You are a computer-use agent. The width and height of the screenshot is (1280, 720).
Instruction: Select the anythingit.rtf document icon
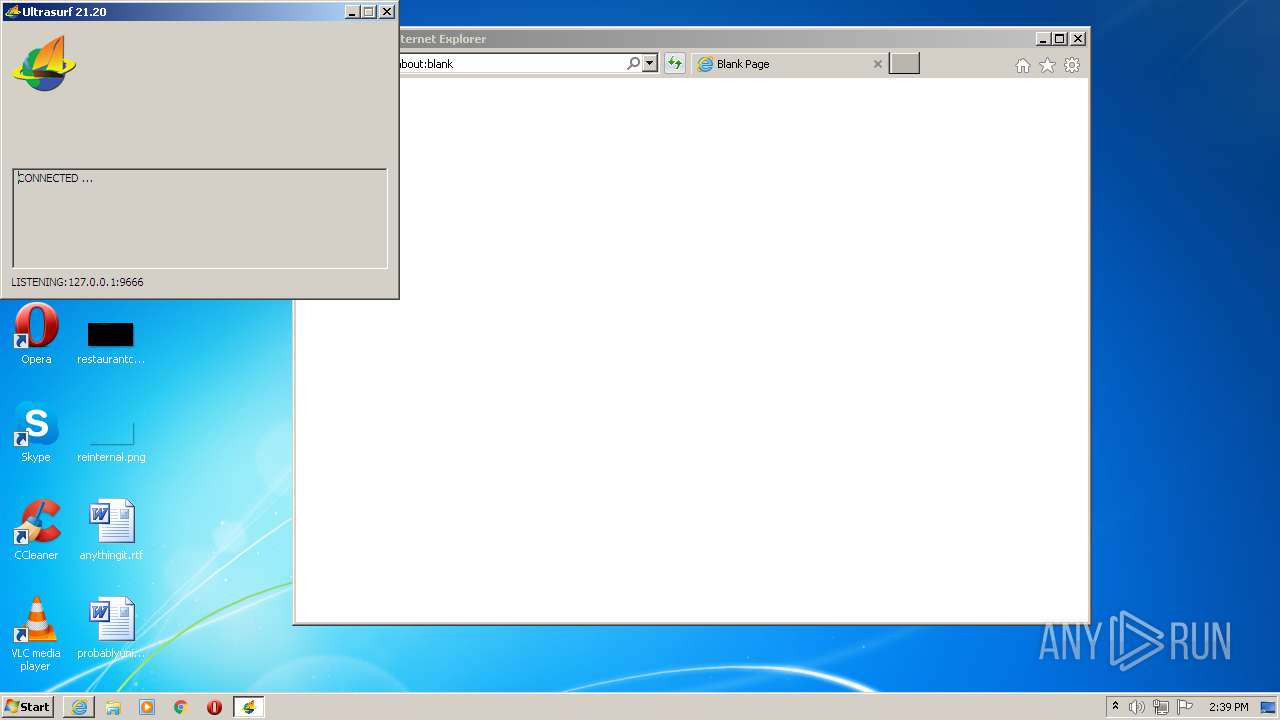point(111,530)
